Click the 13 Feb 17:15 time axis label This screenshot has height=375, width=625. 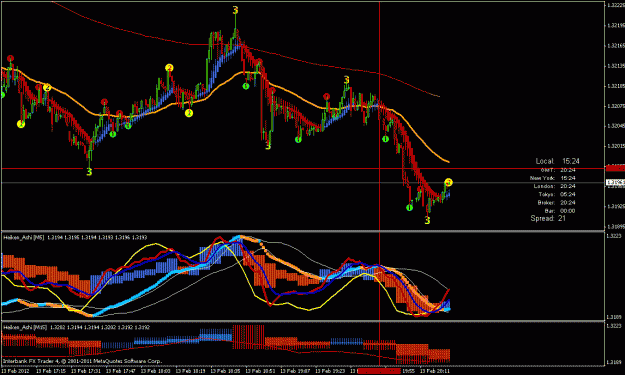(51, 371)
